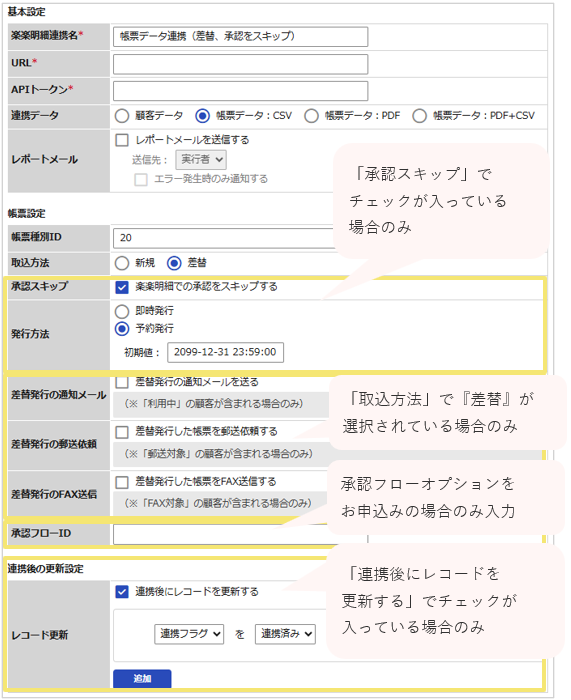Select the 帳票データ：CSV radio button

(x=202, y=116)
